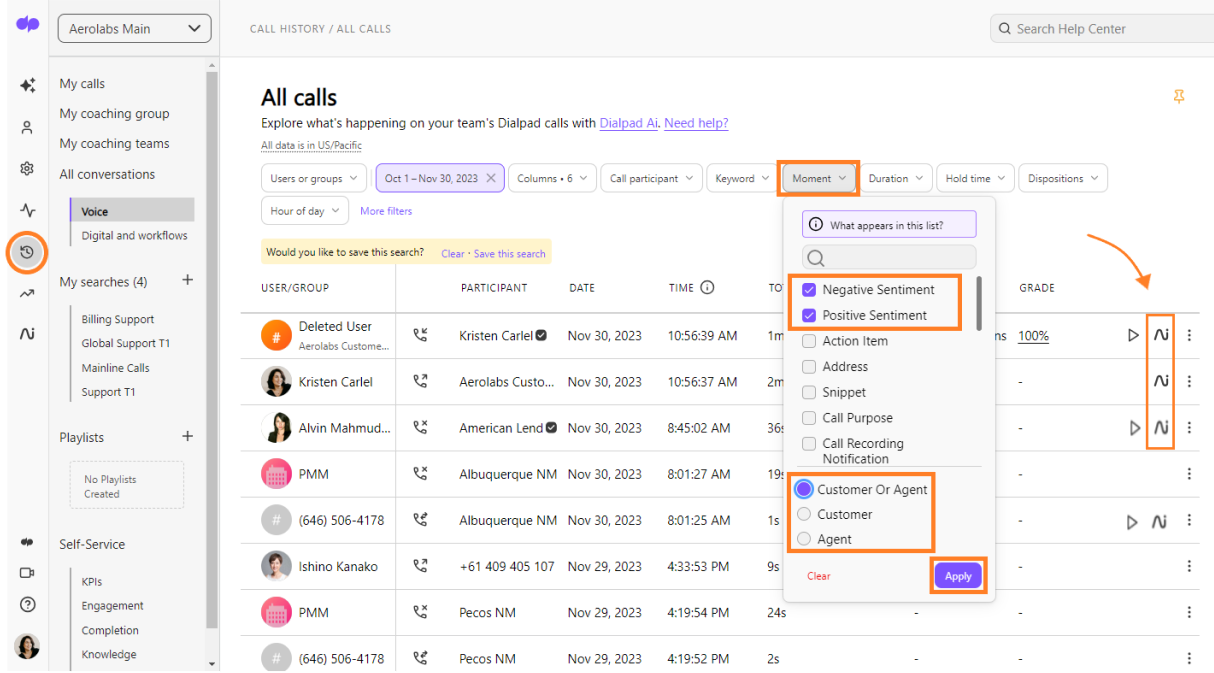The width and height of the screenshot is (1214, 673).
Task: Click the search magnifier in Search Help Center
Action: pos(1004,29)
